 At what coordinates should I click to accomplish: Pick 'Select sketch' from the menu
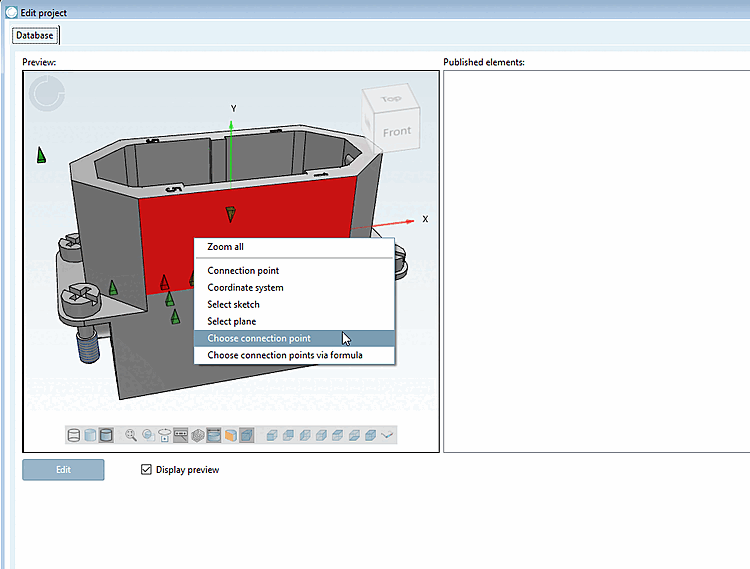[233, 305]
